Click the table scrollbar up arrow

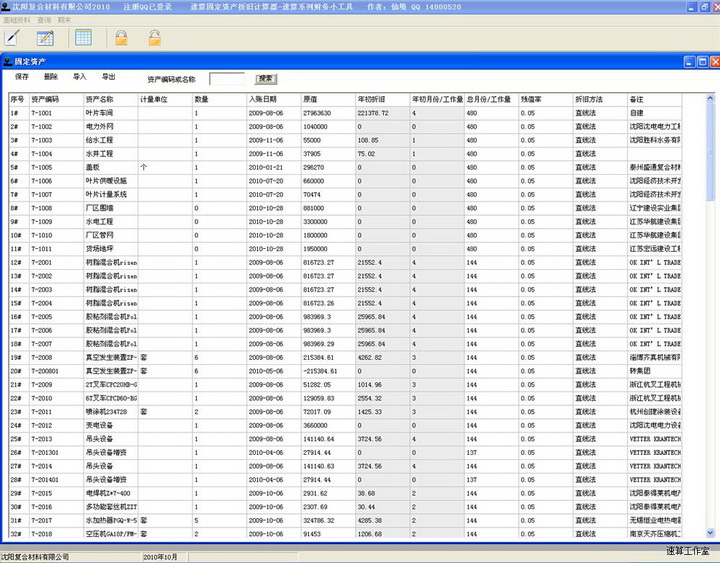point(710,98)
